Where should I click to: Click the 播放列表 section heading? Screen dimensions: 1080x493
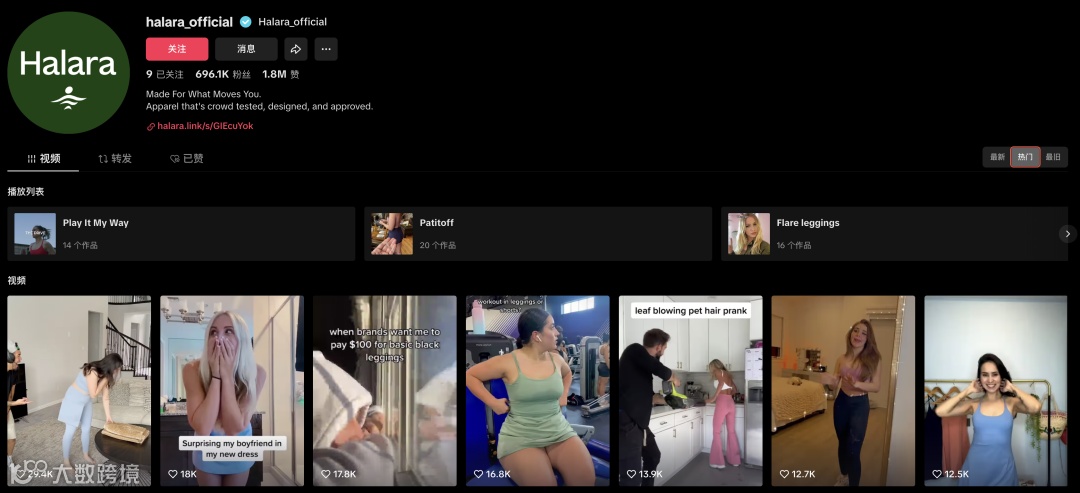click(25, 191)
